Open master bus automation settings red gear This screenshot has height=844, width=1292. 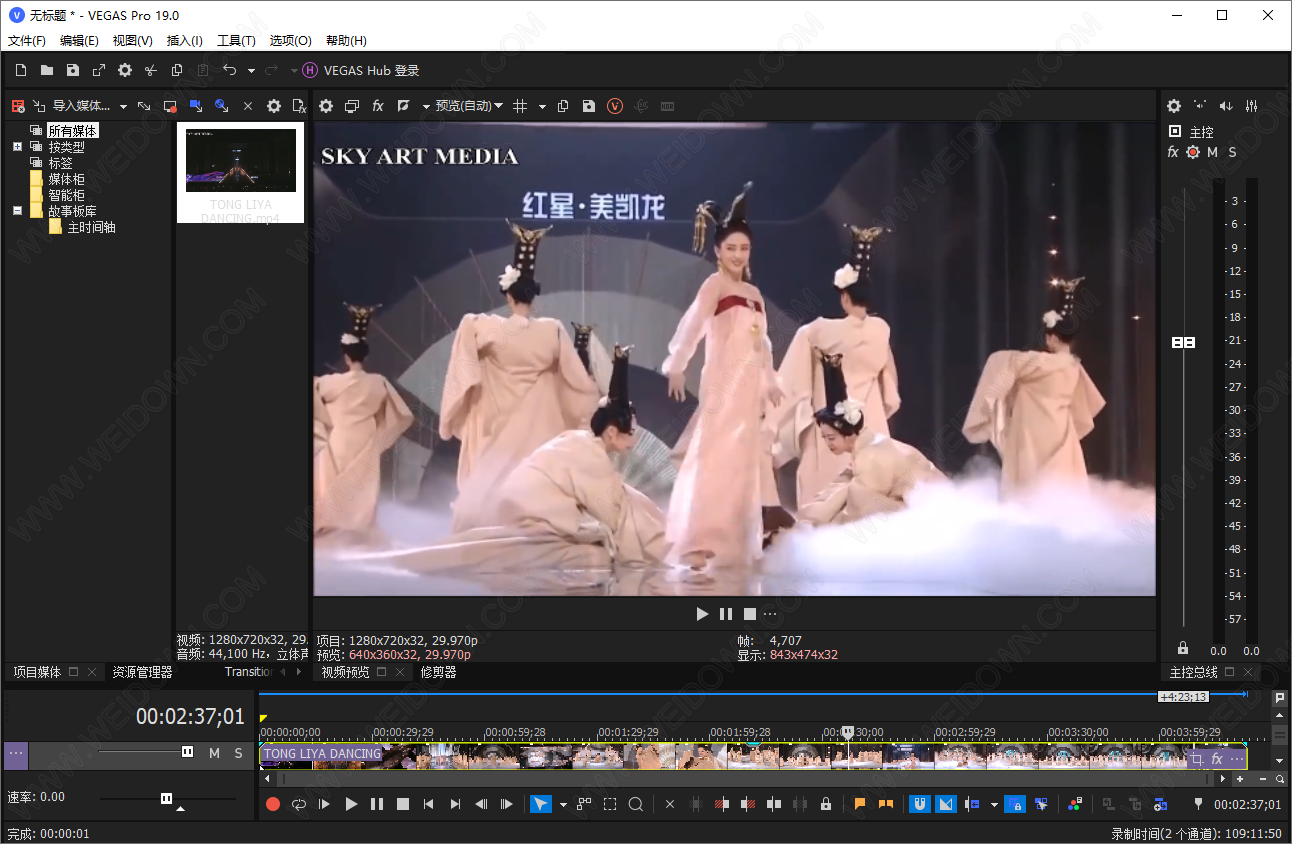point(1193,152)
